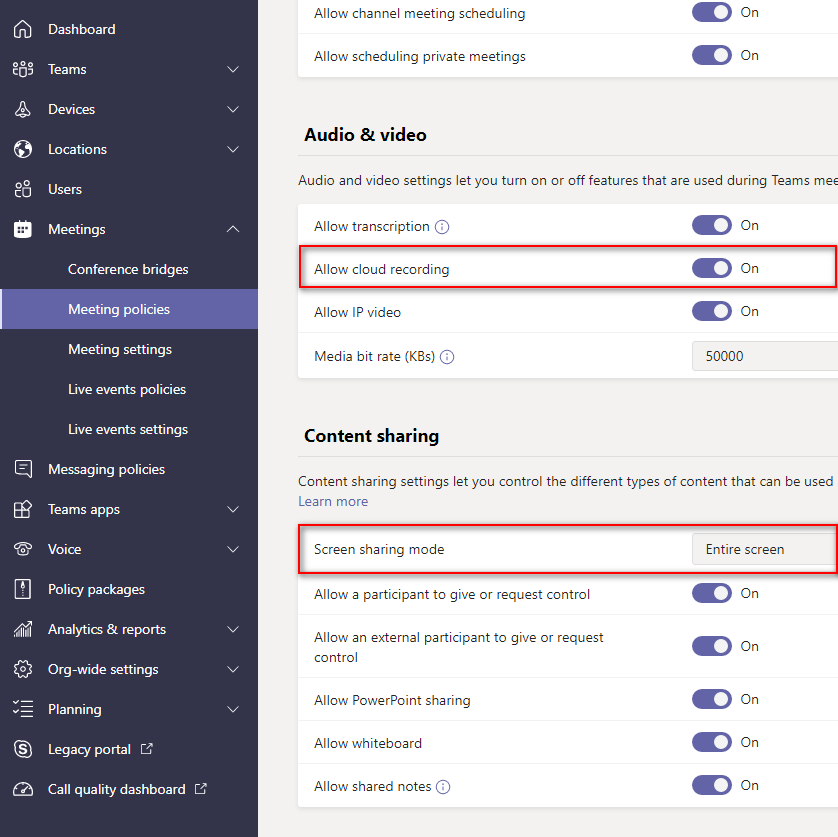Turn off Allow cloud recording toggle
Screen dimensions: 838x837
[x=711, y=268]
